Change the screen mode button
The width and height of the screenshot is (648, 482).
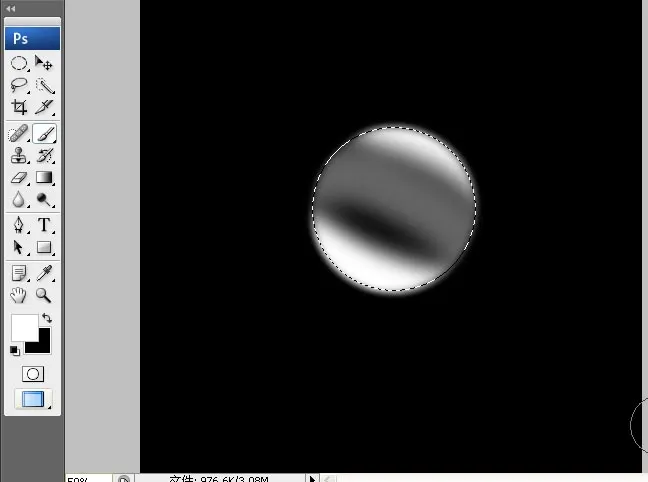(33, 399)
